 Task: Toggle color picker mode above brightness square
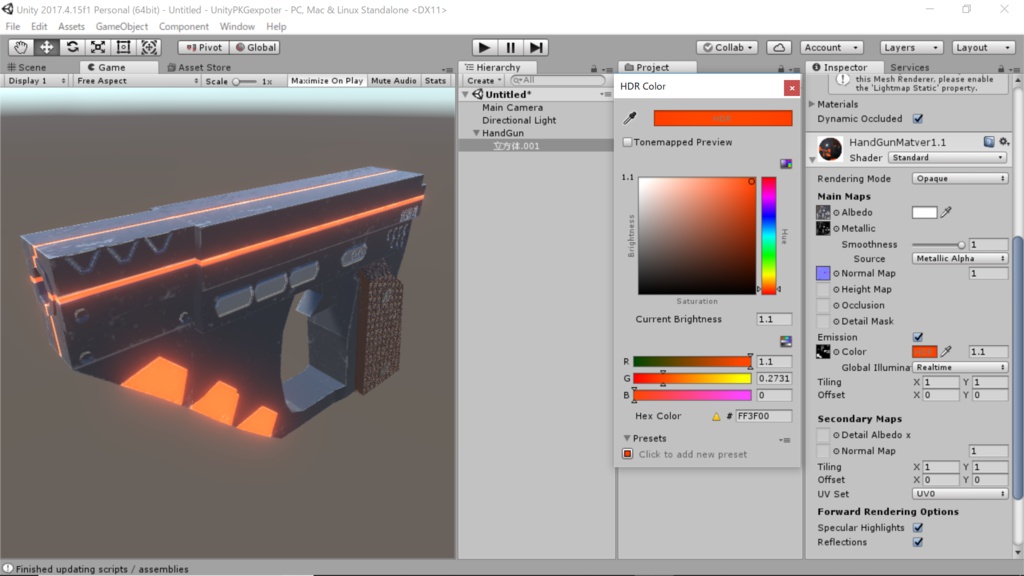click(786, 164)
